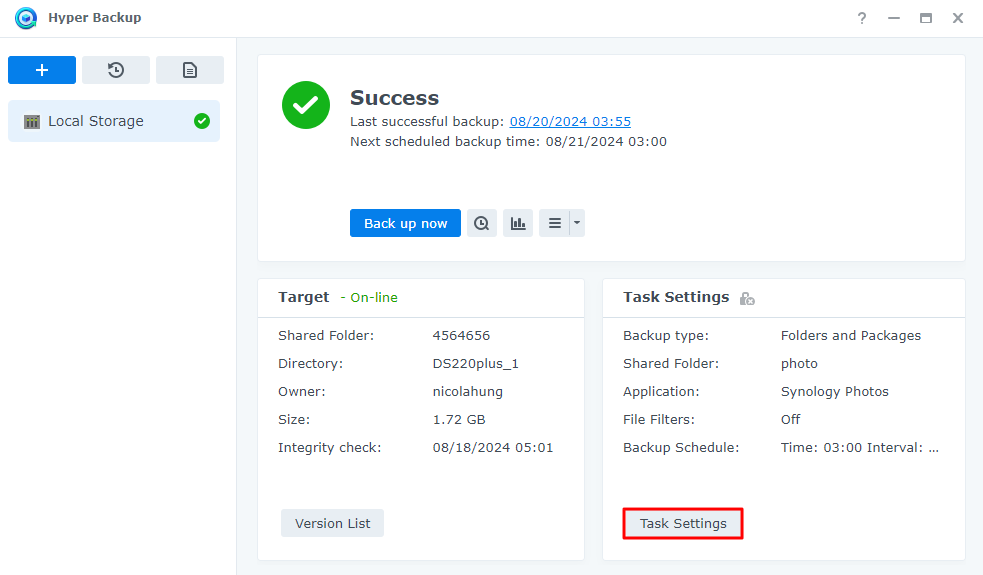Image resolution: width=983 pixels, height=575 pixels.
Task: Expand the dropdown arrow next to menu icon
Action: (x=577, y=223)
